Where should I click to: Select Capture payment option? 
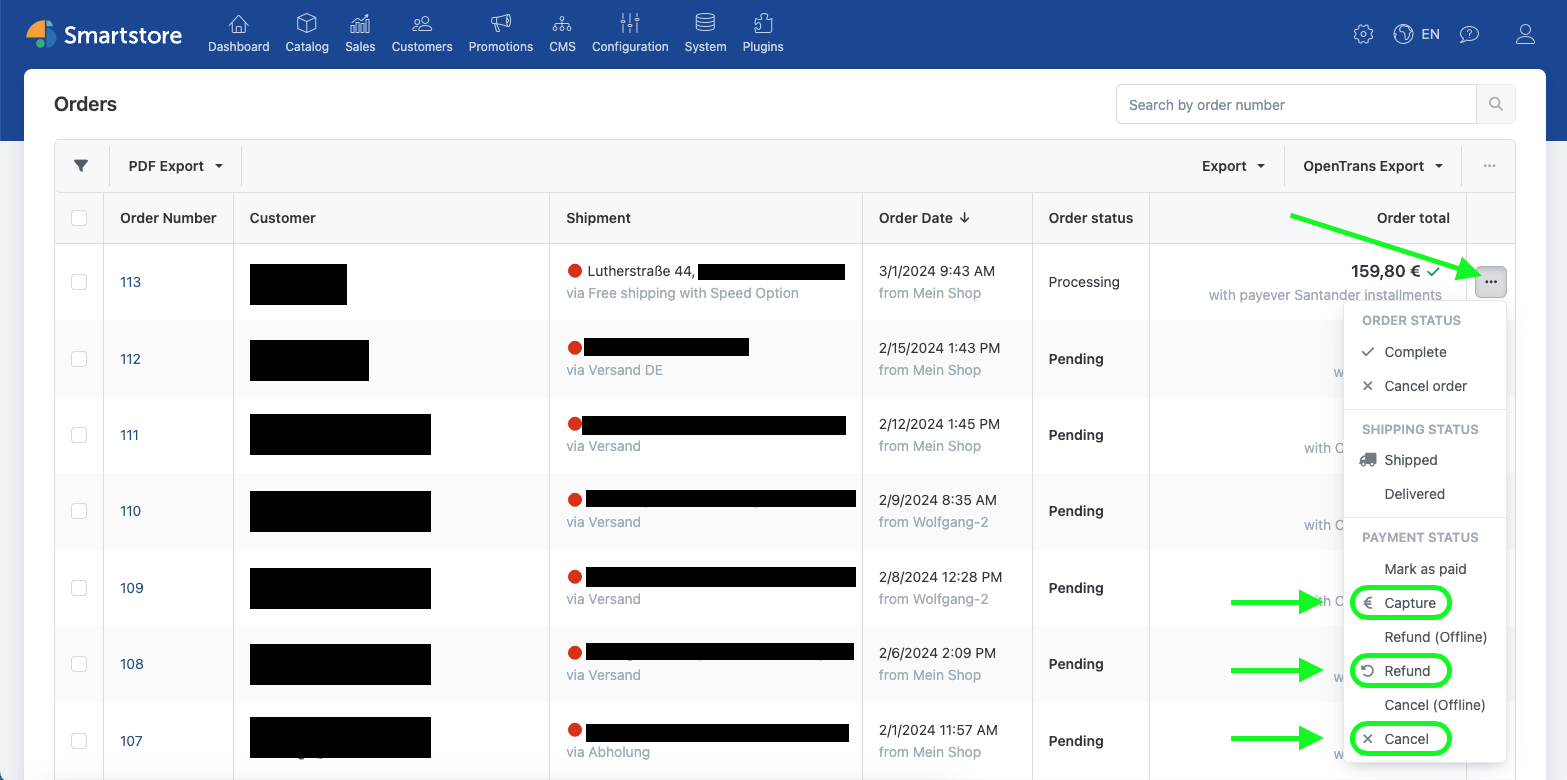pos(1424,603)
